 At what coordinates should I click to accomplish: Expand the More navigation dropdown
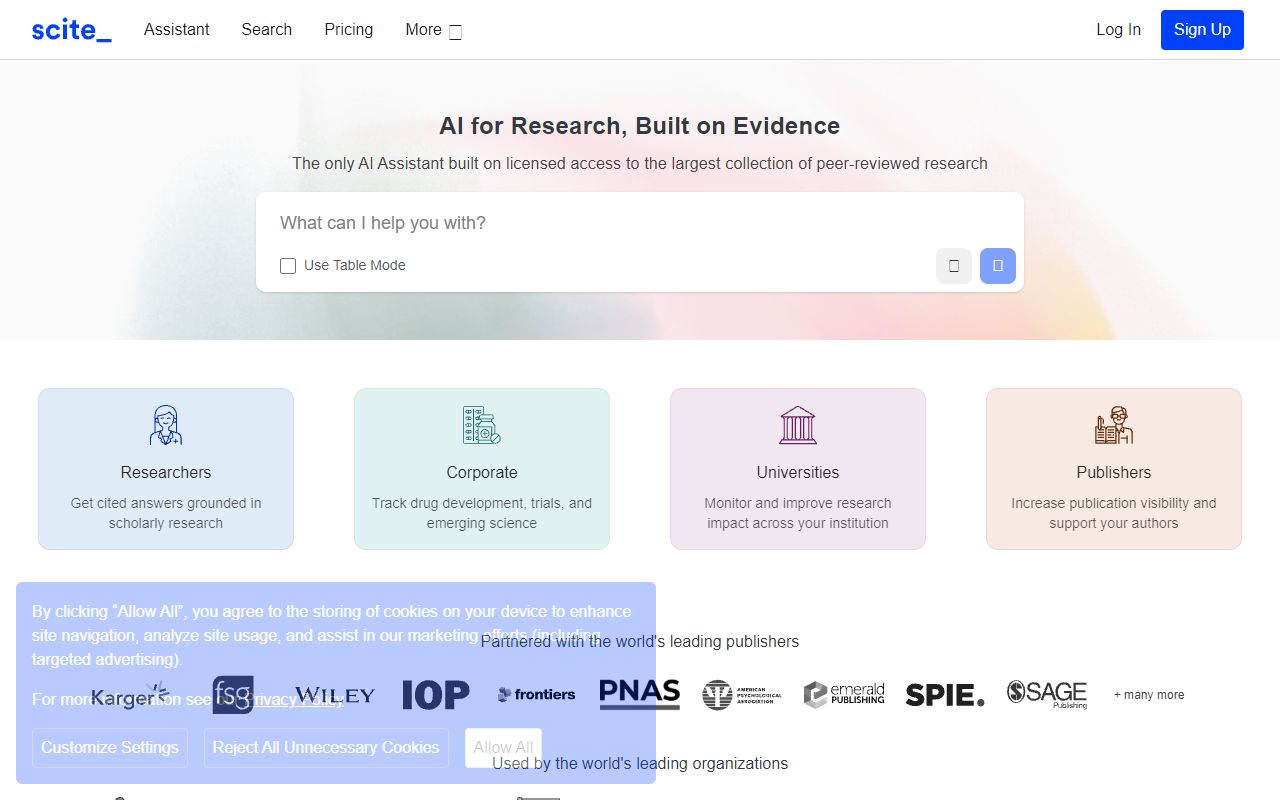click(432, 30)
